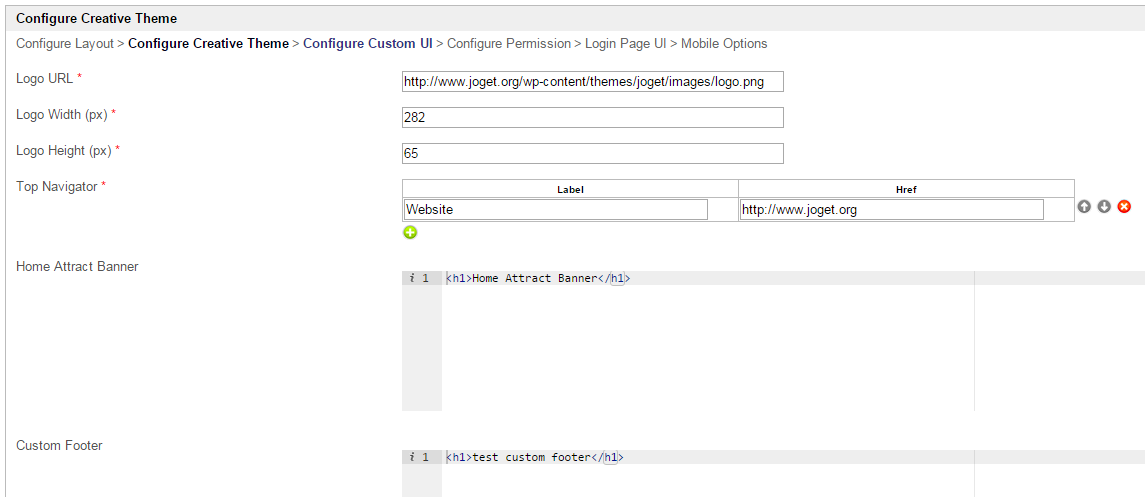1145x497 pixels.
Task: Open the Configure Creative Theme step
Action: tap(208, 44)
